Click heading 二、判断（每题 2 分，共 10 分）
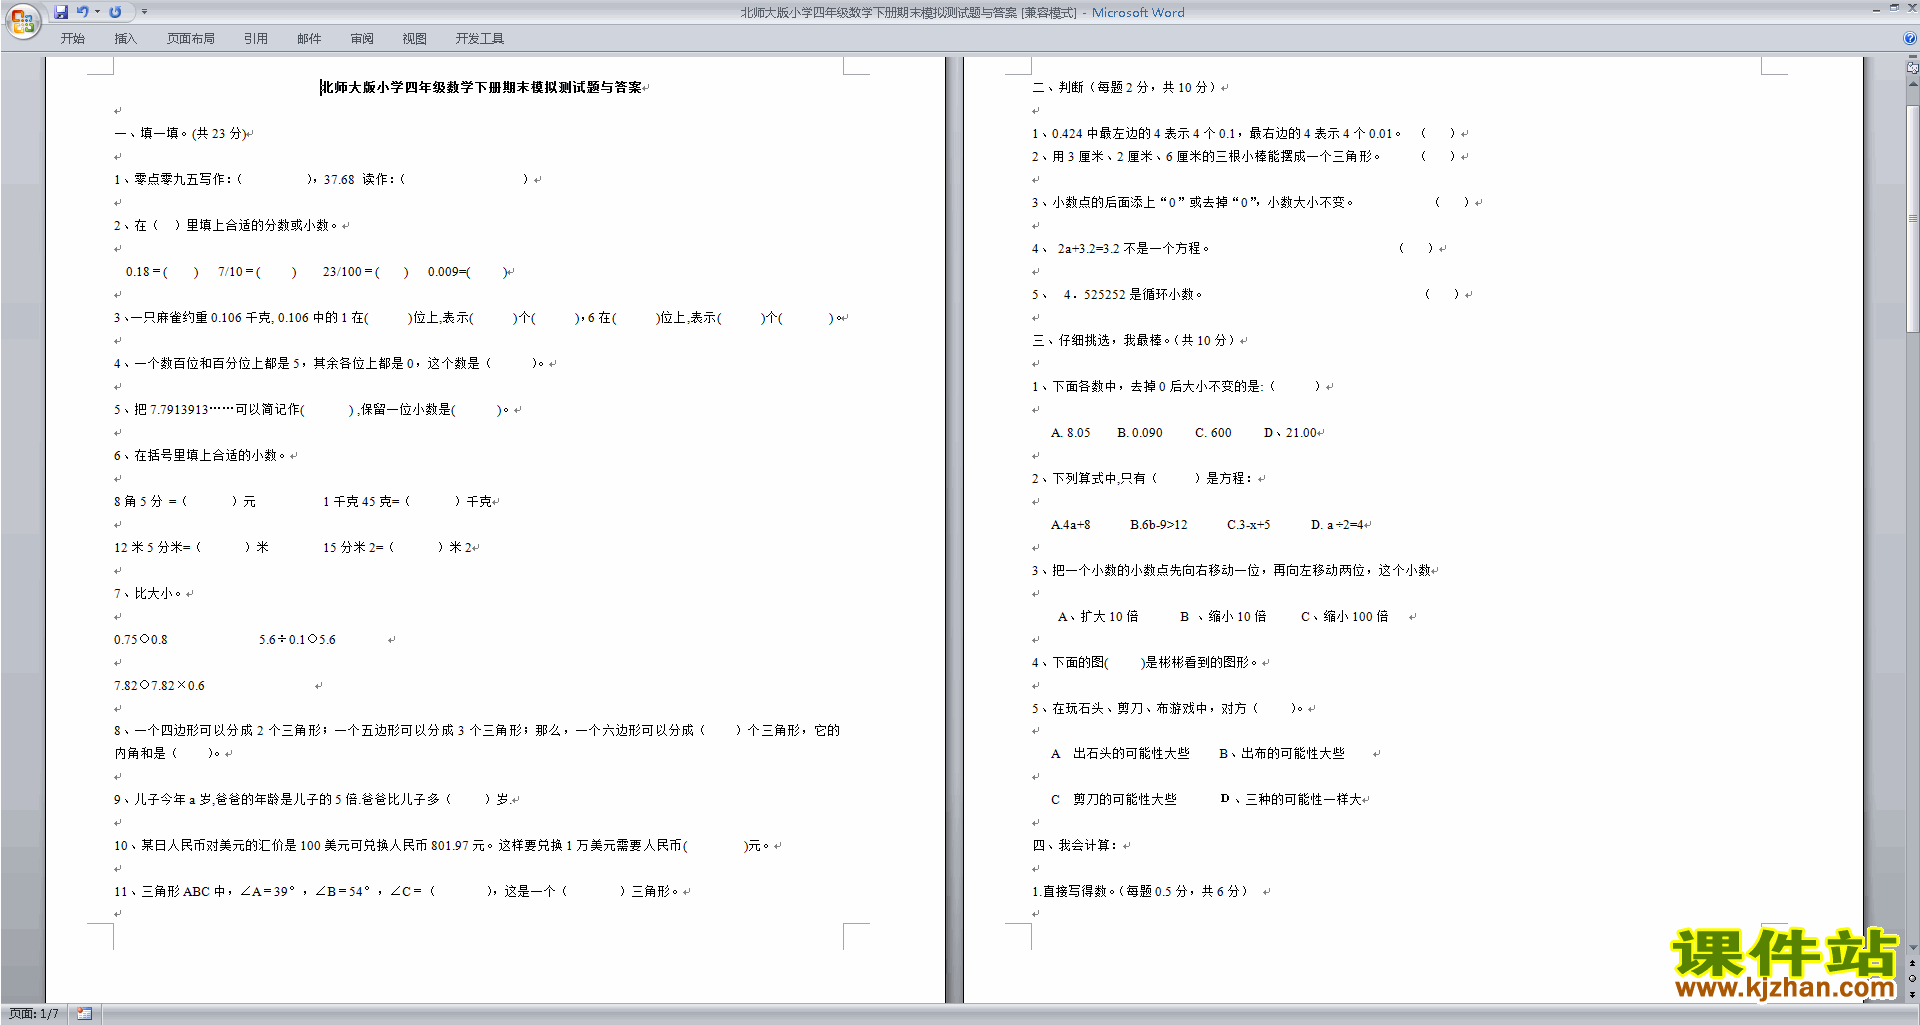 click(1124, 88)
